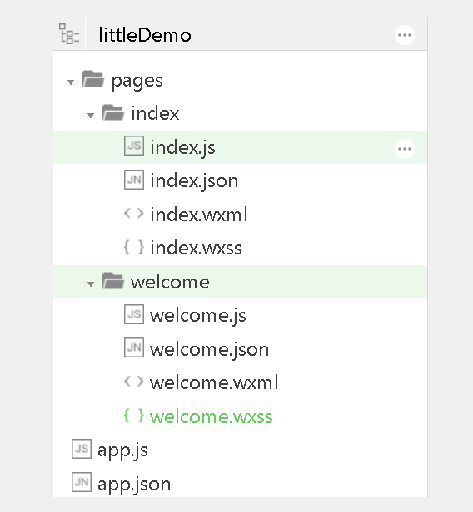Open the app.json file
The width and height of the screenshot is (473, 512).
pyautogui.click(x=134, y=484)
